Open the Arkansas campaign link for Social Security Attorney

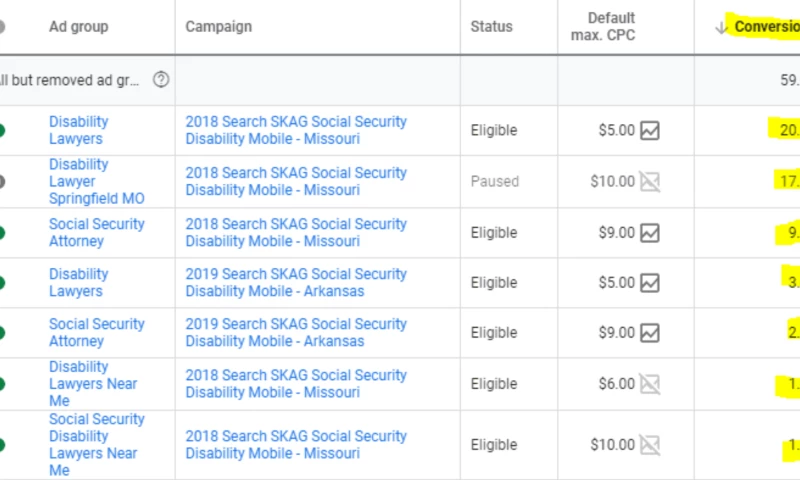coord(296,333)
